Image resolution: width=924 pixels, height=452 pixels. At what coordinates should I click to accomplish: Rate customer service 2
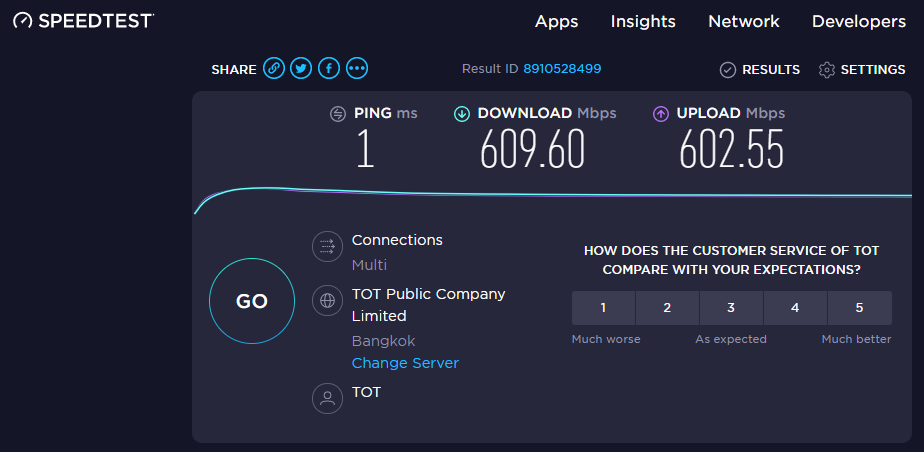667,308
